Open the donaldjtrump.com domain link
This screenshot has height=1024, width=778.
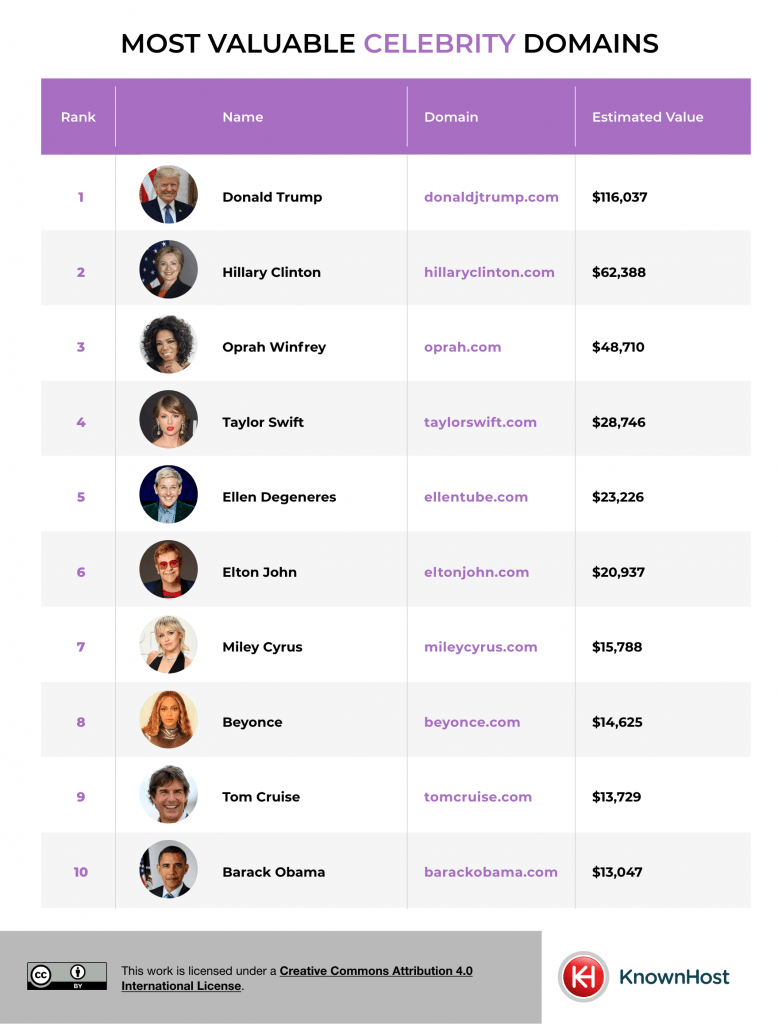[491, 197]
